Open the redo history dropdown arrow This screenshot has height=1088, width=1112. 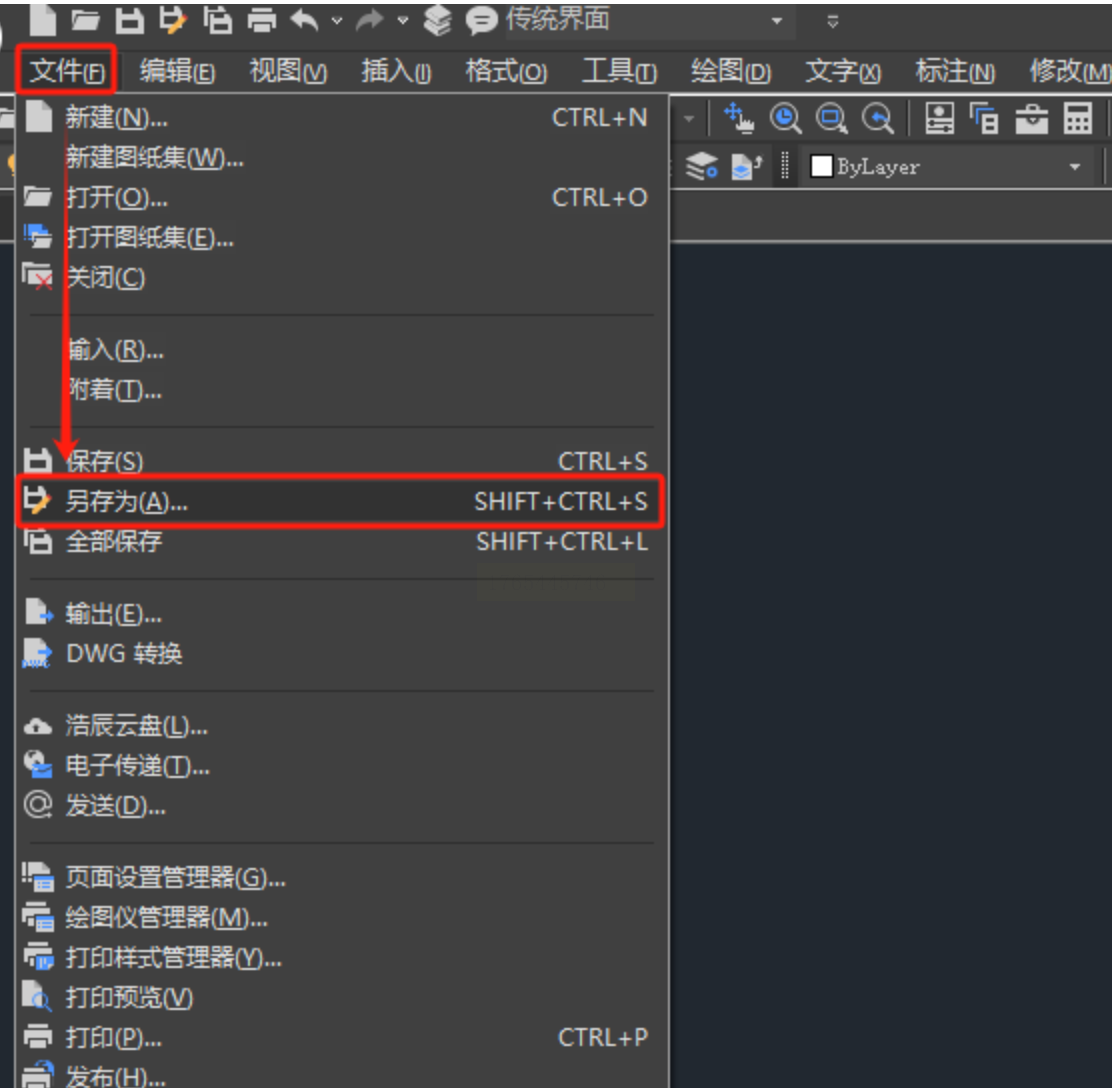pyautogui.click(x=403, y=21)
